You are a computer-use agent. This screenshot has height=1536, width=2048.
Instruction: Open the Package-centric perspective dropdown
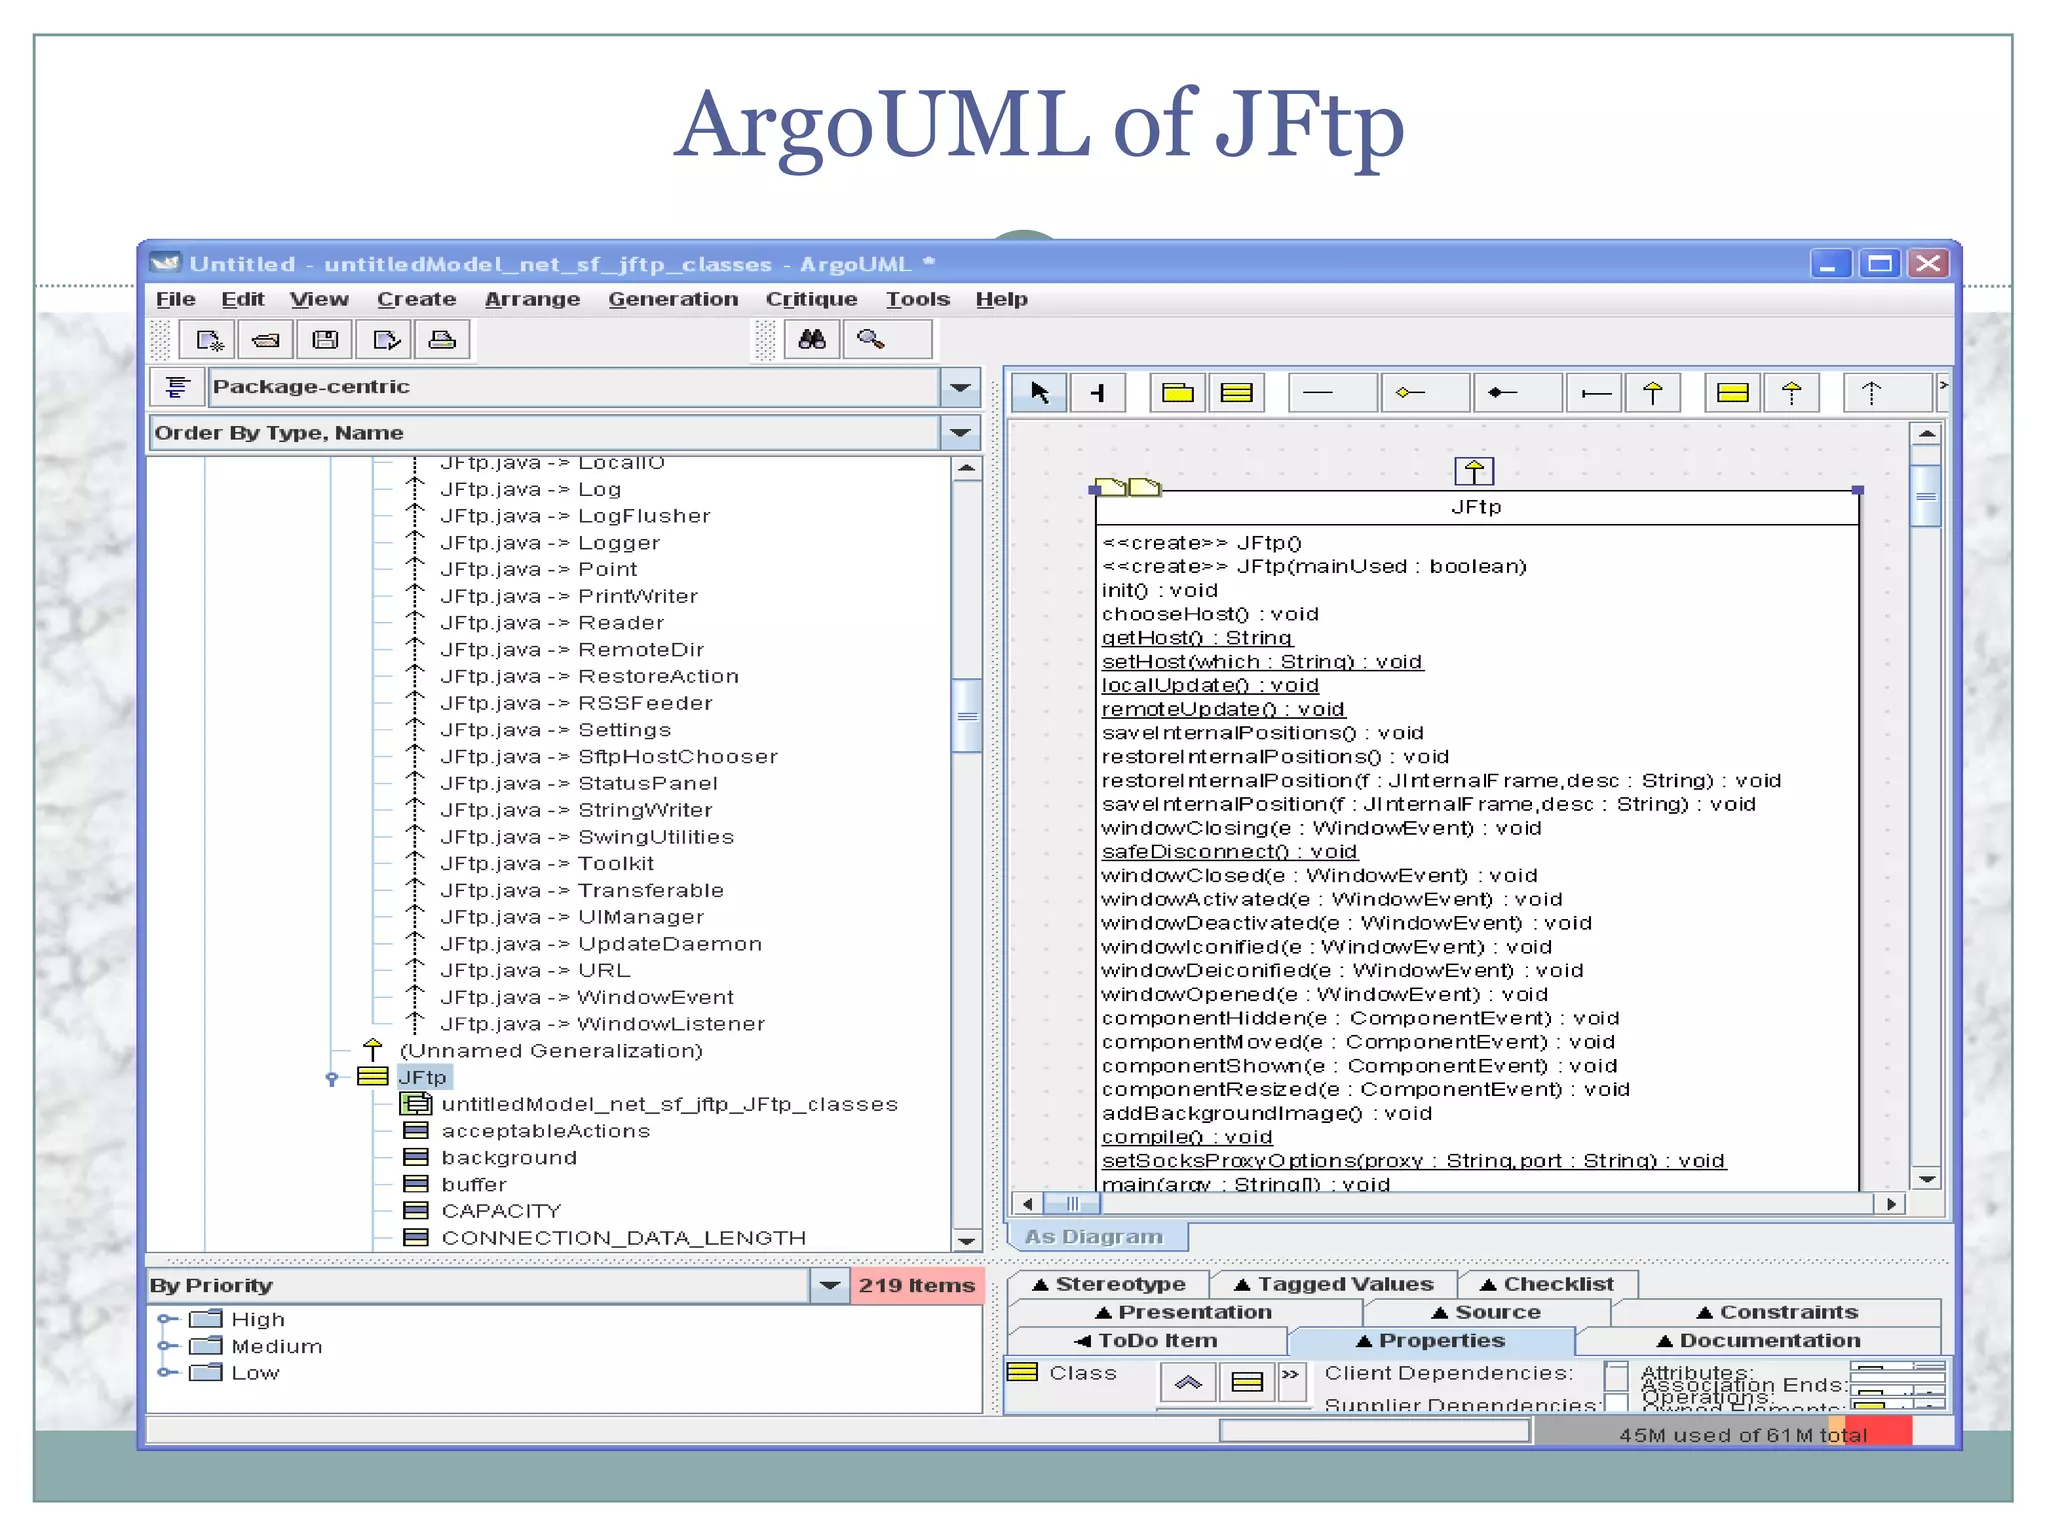pyautogui.click(x=961, y=387)
